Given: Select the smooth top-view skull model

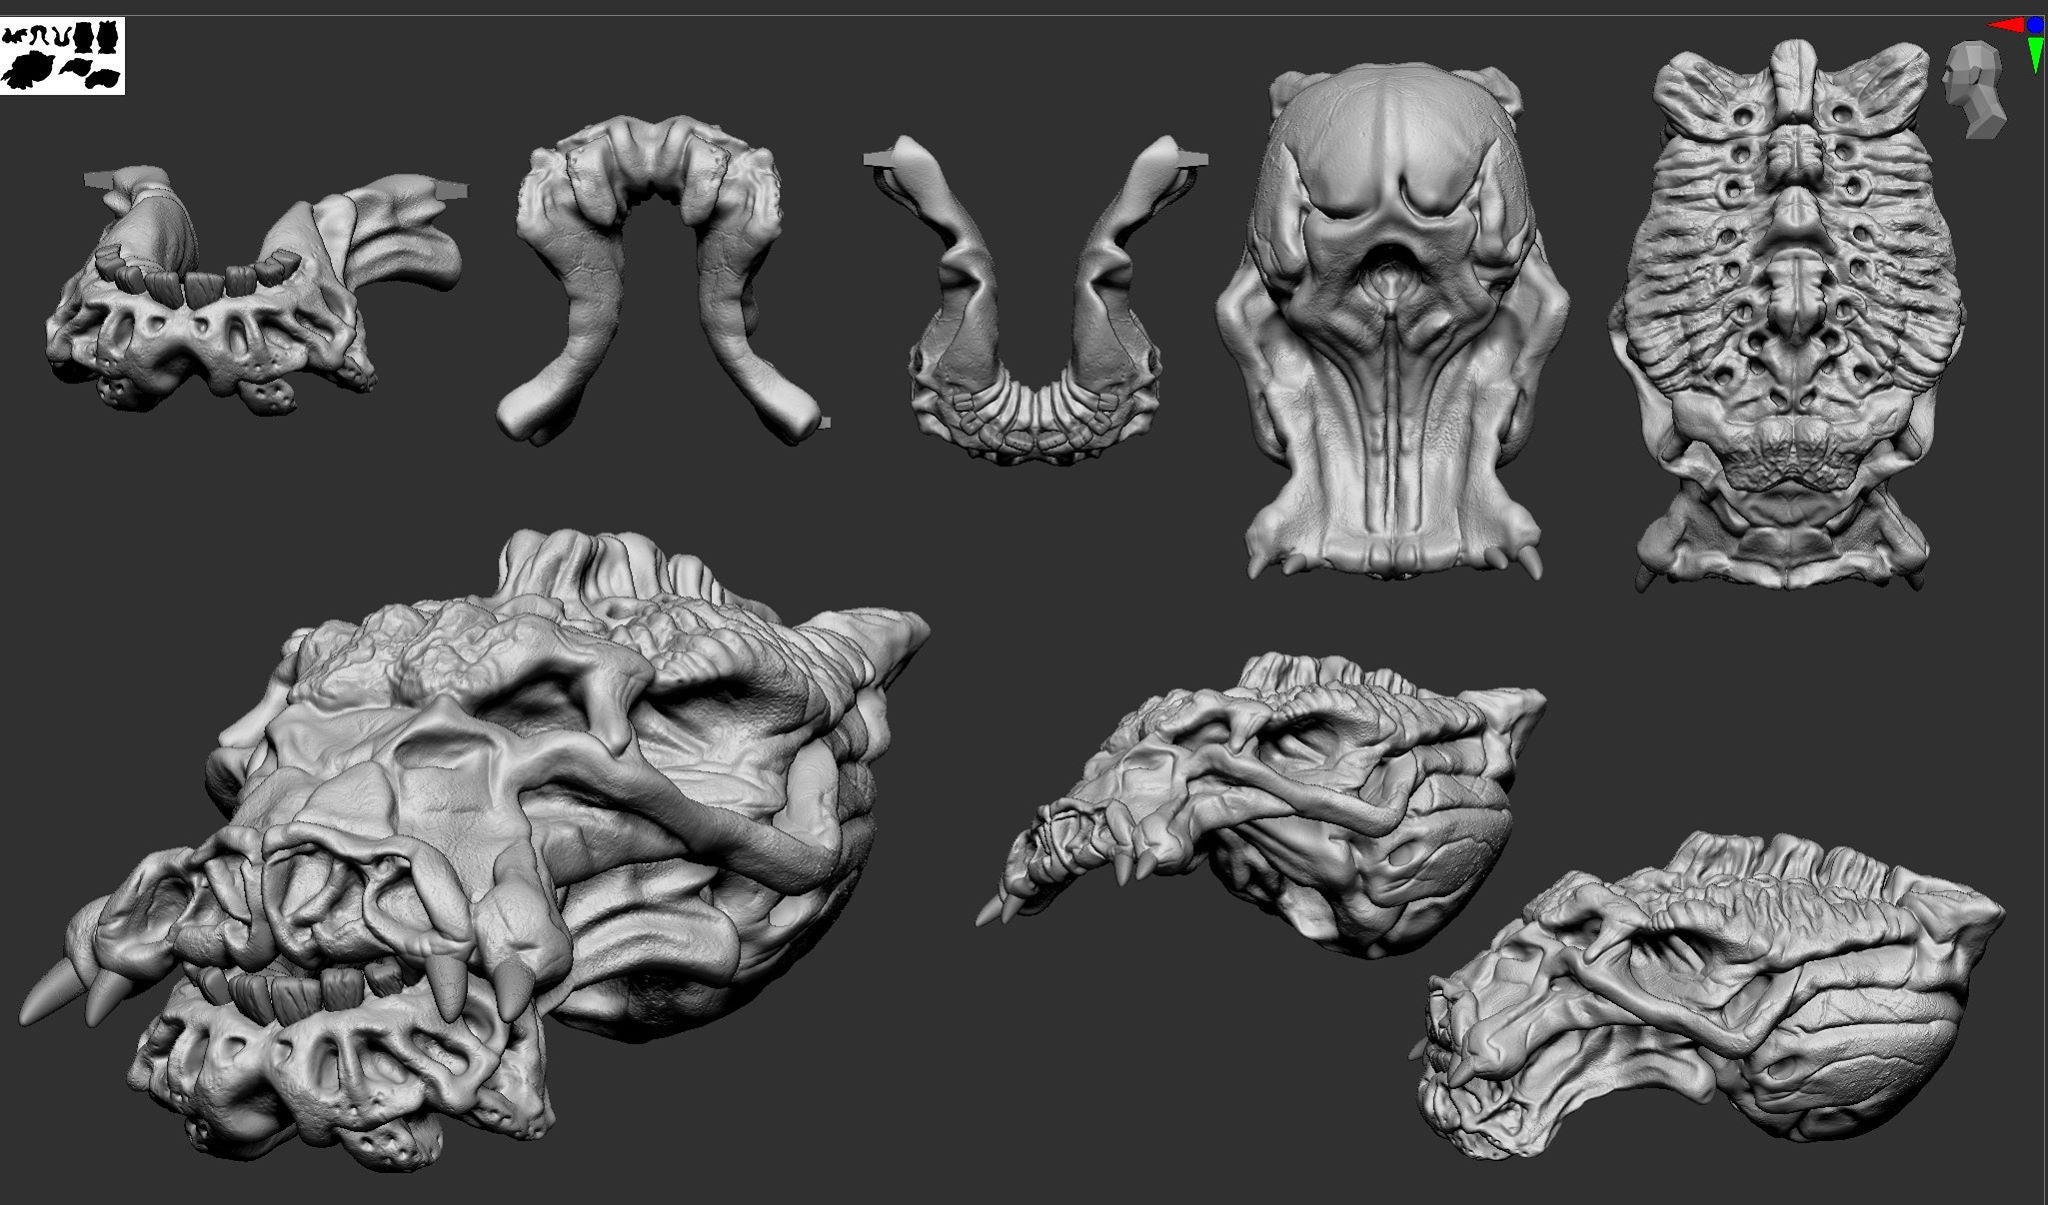Looking at the screenshot, I should (1392, 320).
